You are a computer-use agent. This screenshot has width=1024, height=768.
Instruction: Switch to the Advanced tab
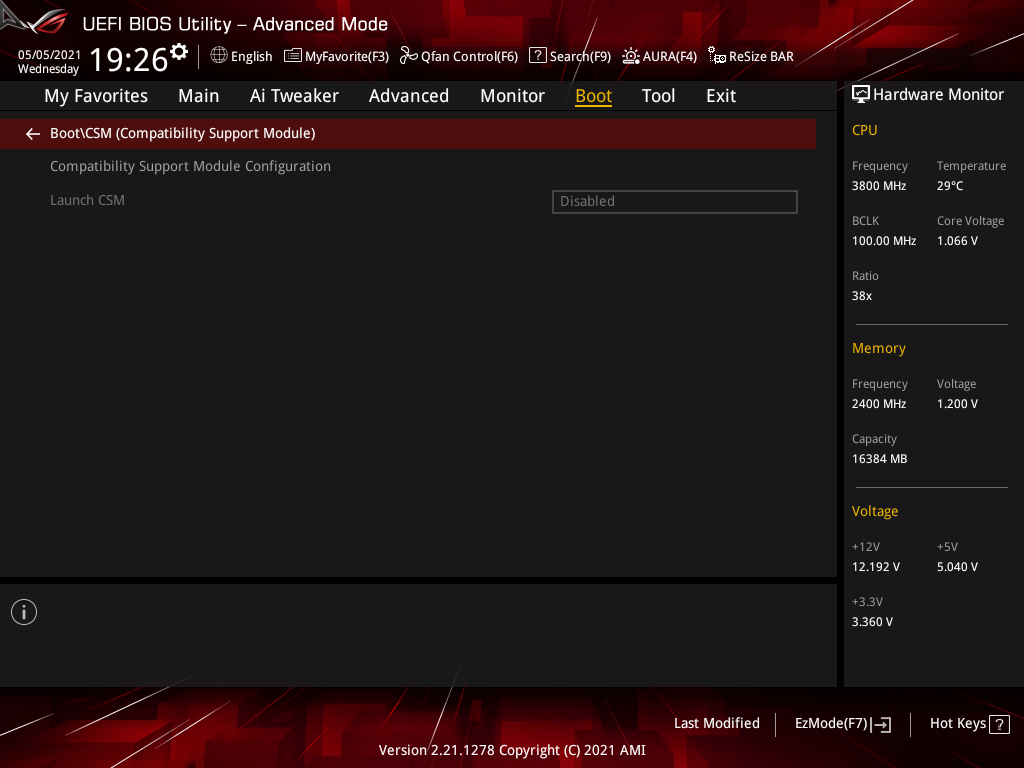pyautogui.click(x=409, y=96)
